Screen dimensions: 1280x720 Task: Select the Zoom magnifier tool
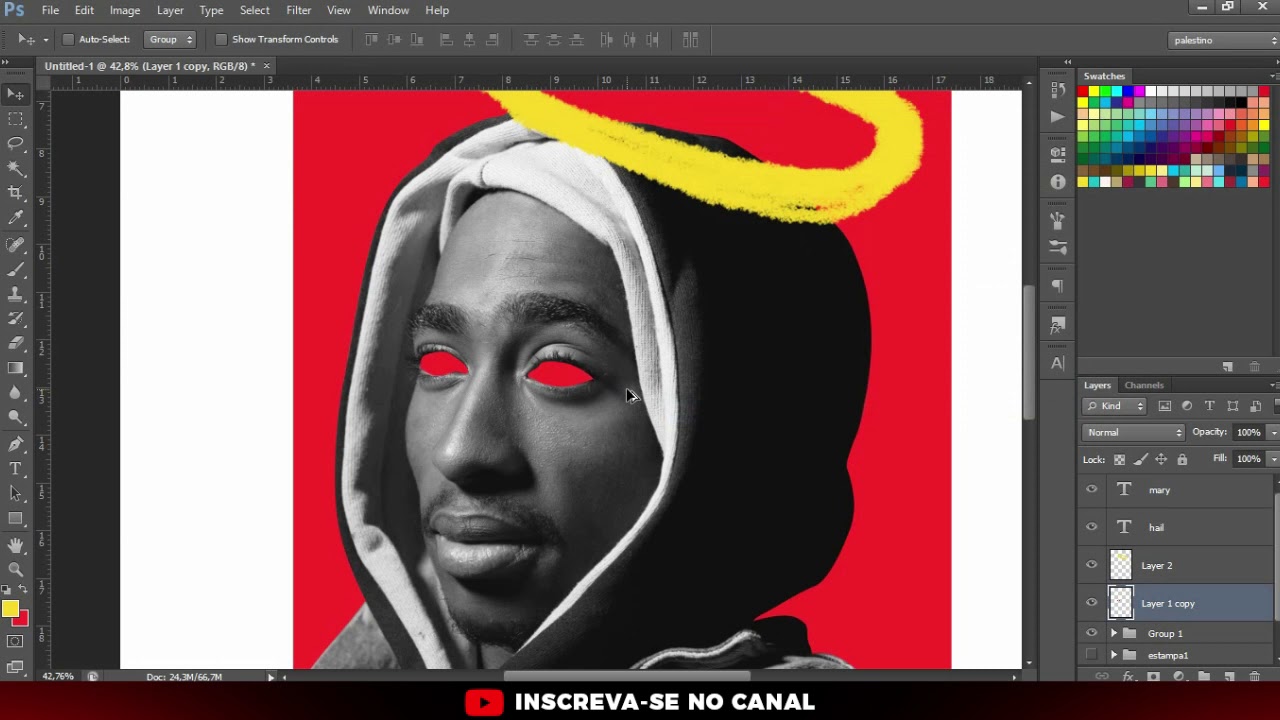(16, 570)
